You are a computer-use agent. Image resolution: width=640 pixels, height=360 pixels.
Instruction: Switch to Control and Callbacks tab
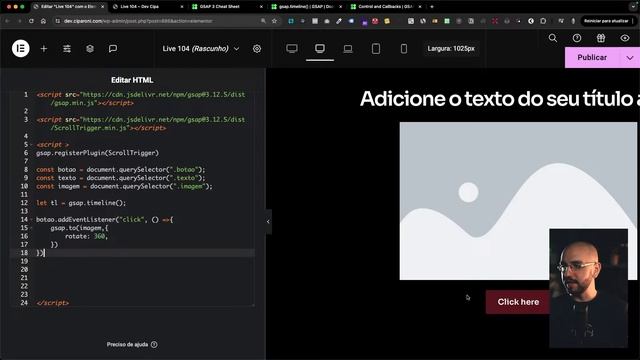tap(384, 7)
